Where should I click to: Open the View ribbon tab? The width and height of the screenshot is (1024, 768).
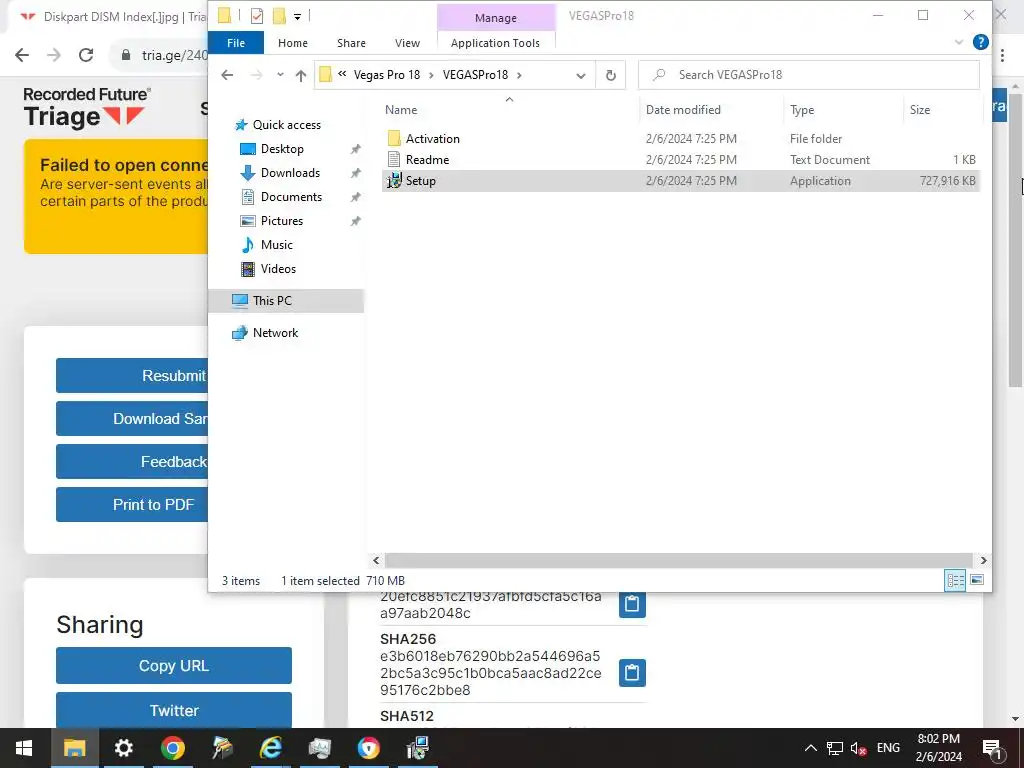point(408,43)
